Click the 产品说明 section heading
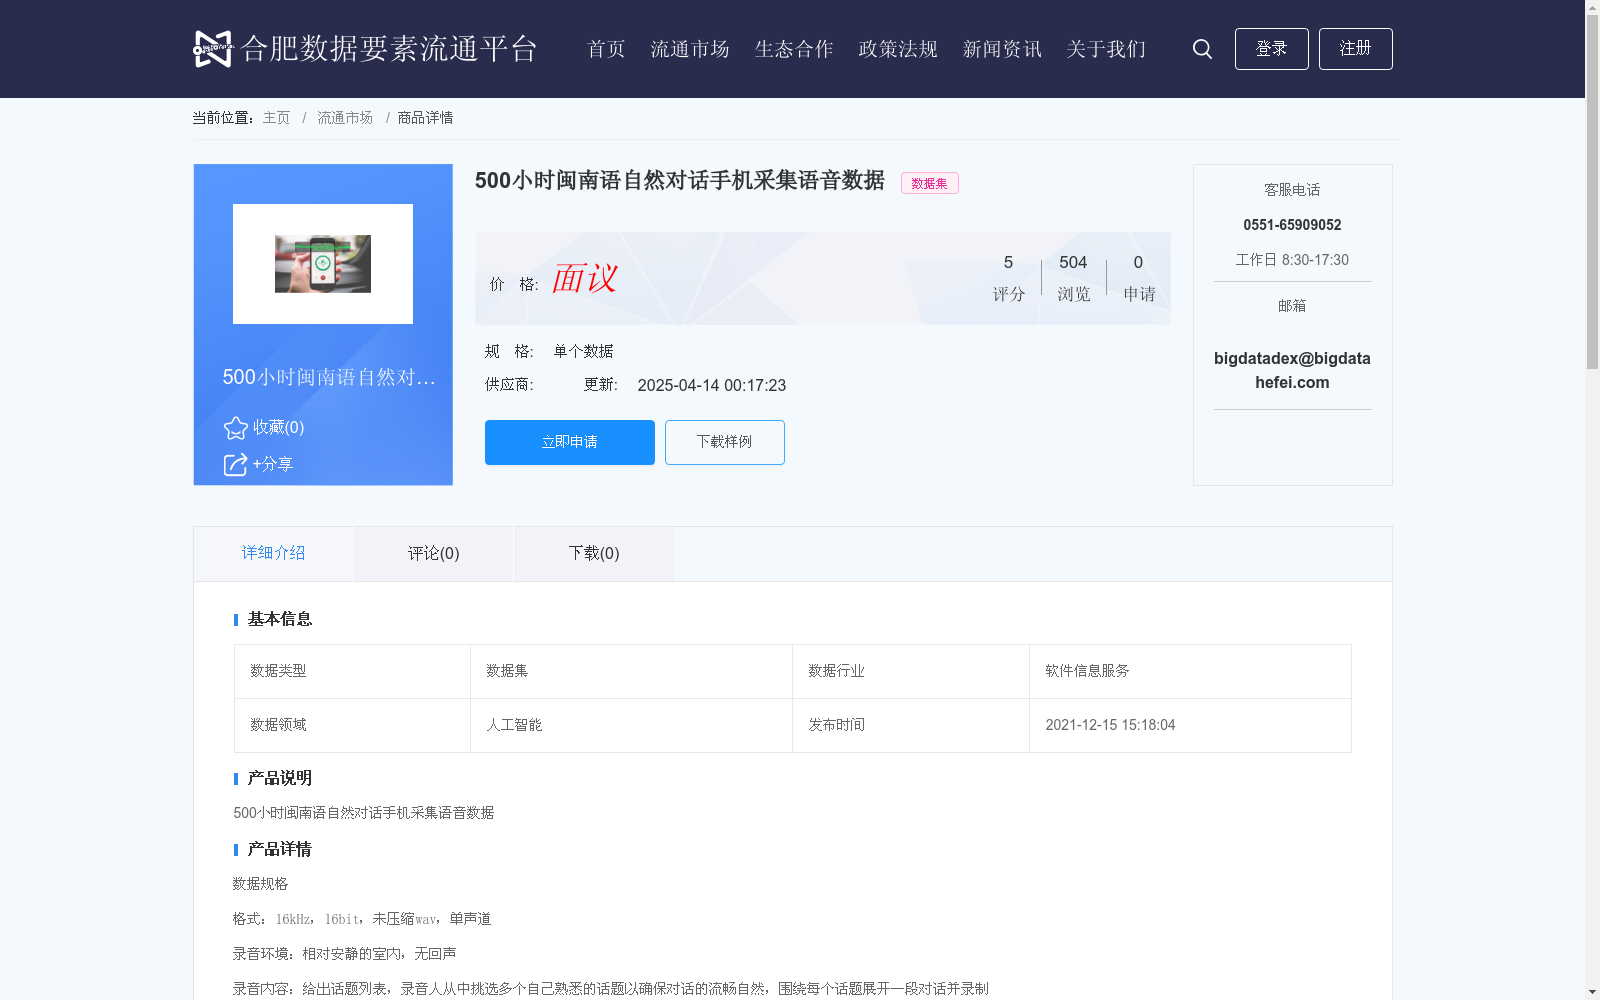 (280, 778)
